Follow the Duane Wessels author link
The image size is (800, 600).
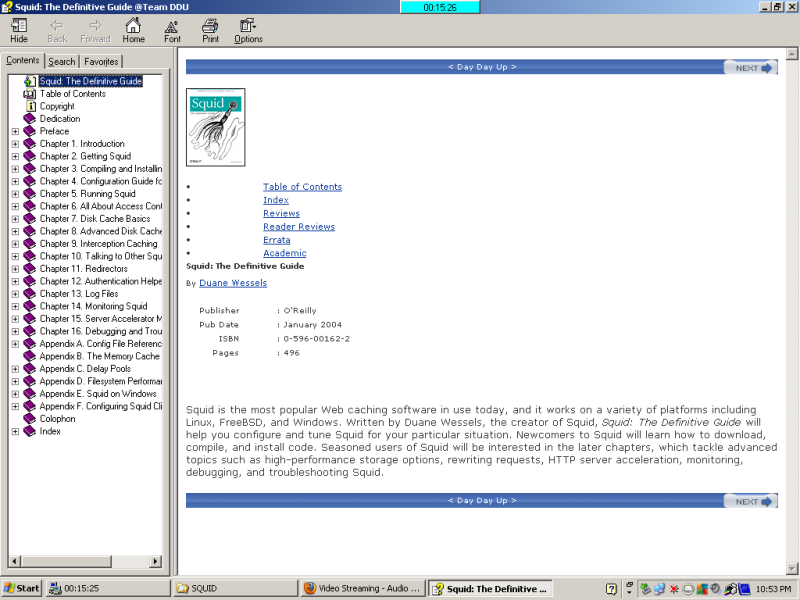[x=233, y=283]
